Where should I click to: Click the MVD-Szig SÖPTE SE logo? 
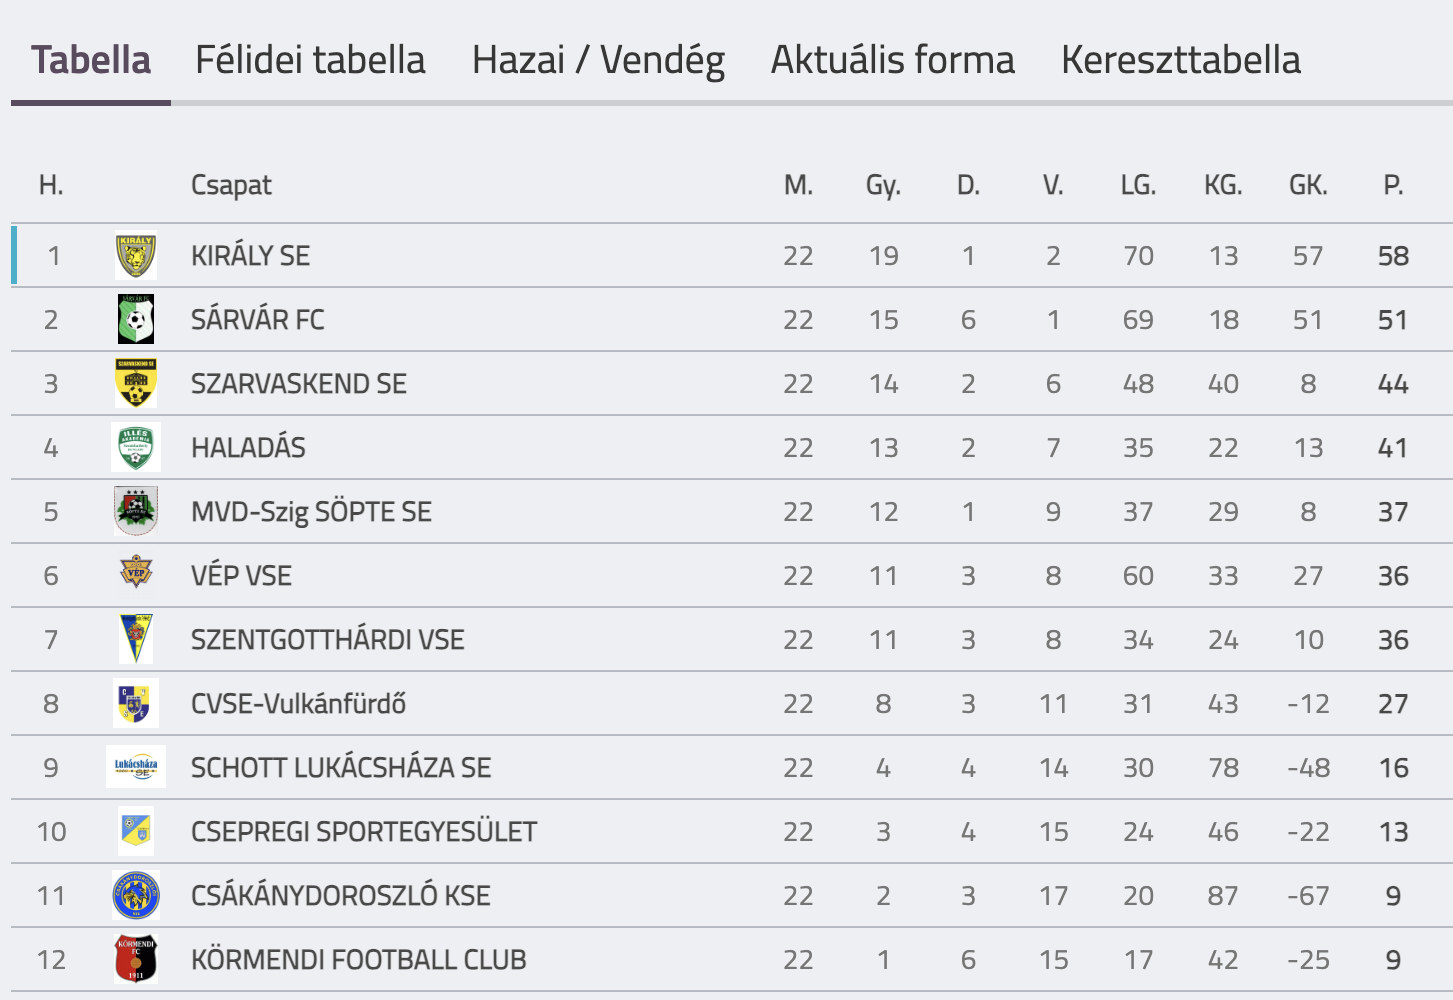coord(136,512)
